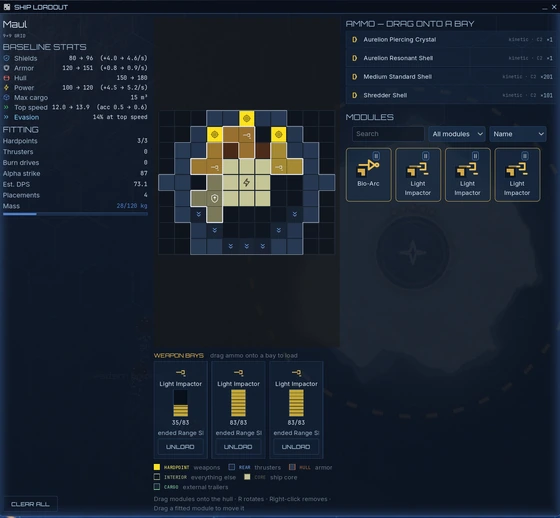
Task: Click the Maul ship name
Action: (x=15, y=24)
